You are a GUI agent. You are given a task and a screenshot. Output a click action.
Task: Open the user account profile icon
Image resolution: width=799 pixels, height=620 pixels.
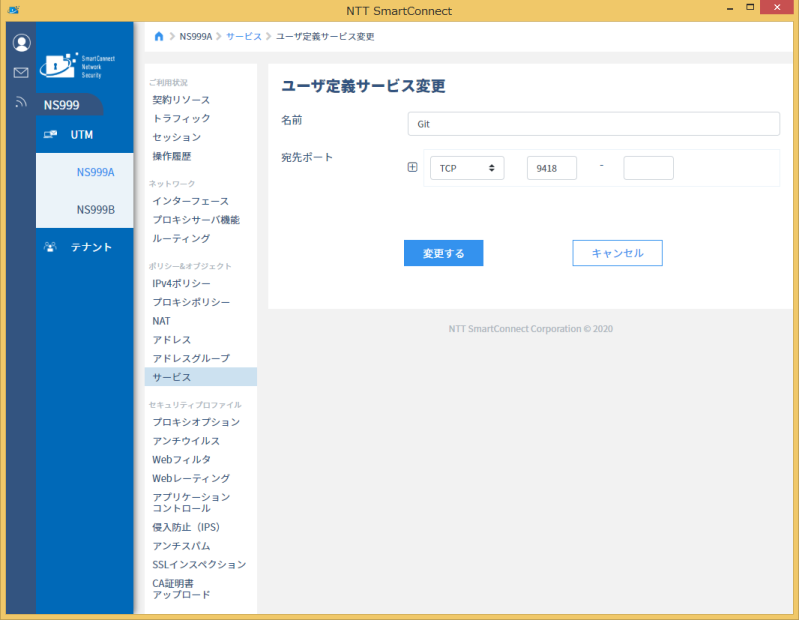21,43
